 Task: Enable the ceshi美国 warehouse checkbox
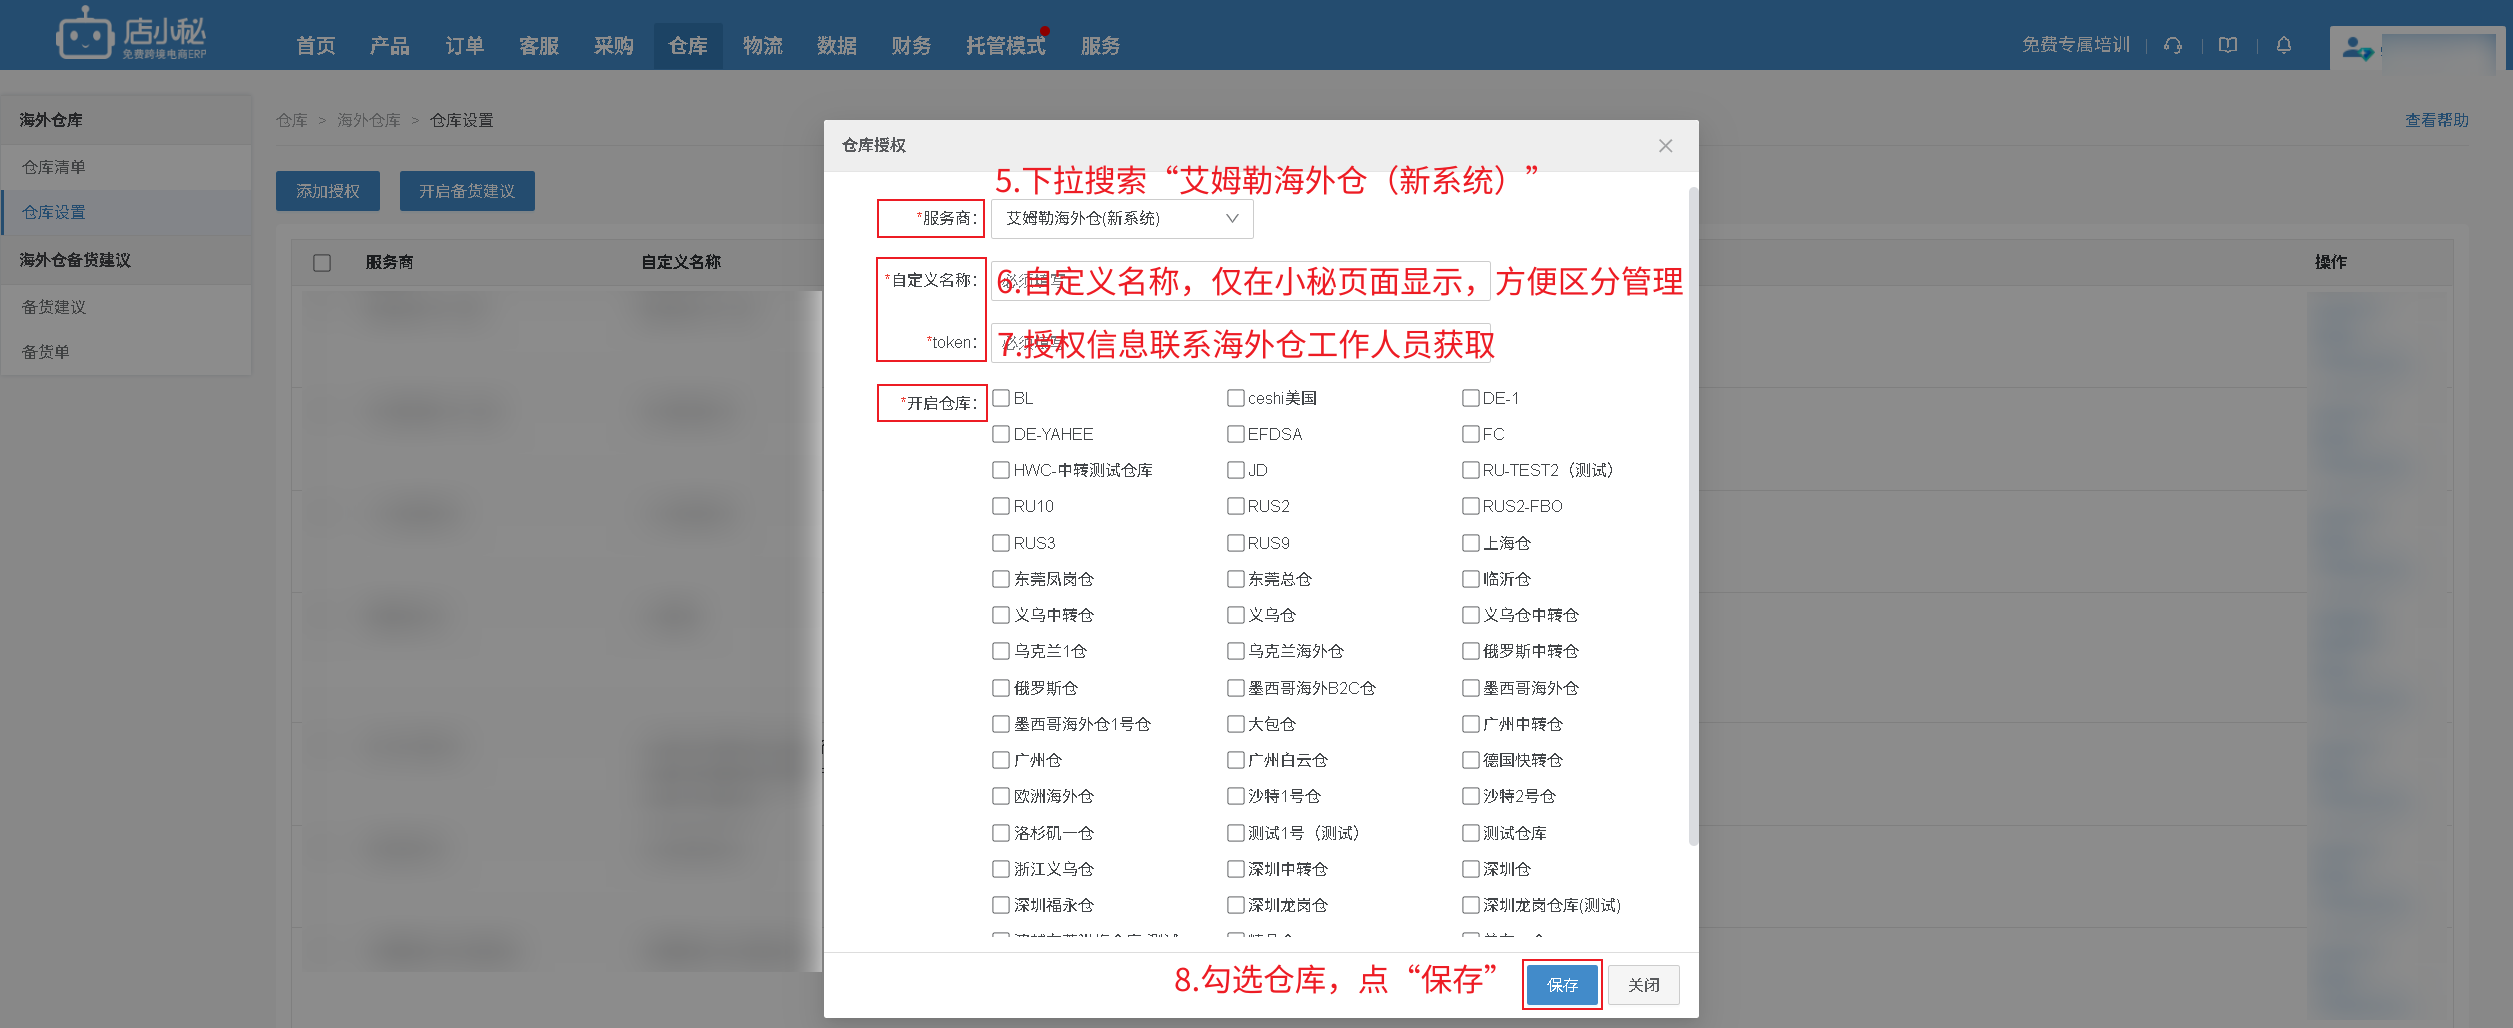(x=1235, y=398)
